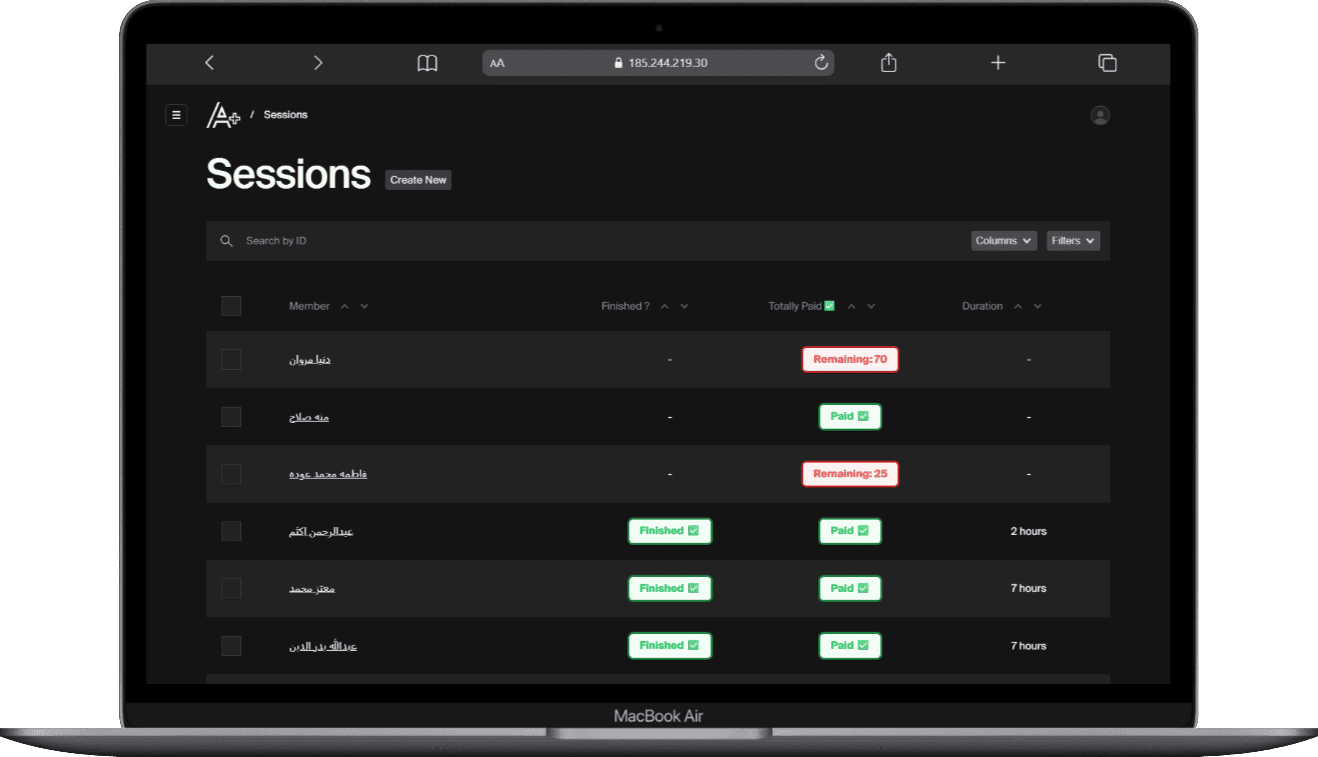Open the bookmarks book icon
The height and width of the screenshot is (757, 1318).
[x=427, y=63]
